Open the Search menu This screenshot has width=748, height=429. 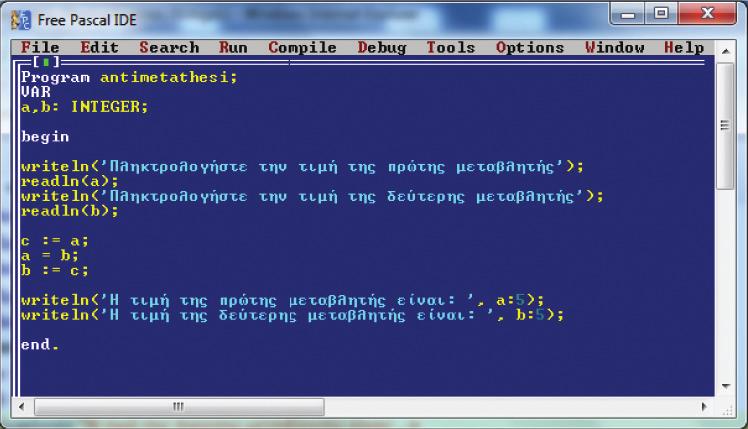pyautogui.click(x=169, y=47)
